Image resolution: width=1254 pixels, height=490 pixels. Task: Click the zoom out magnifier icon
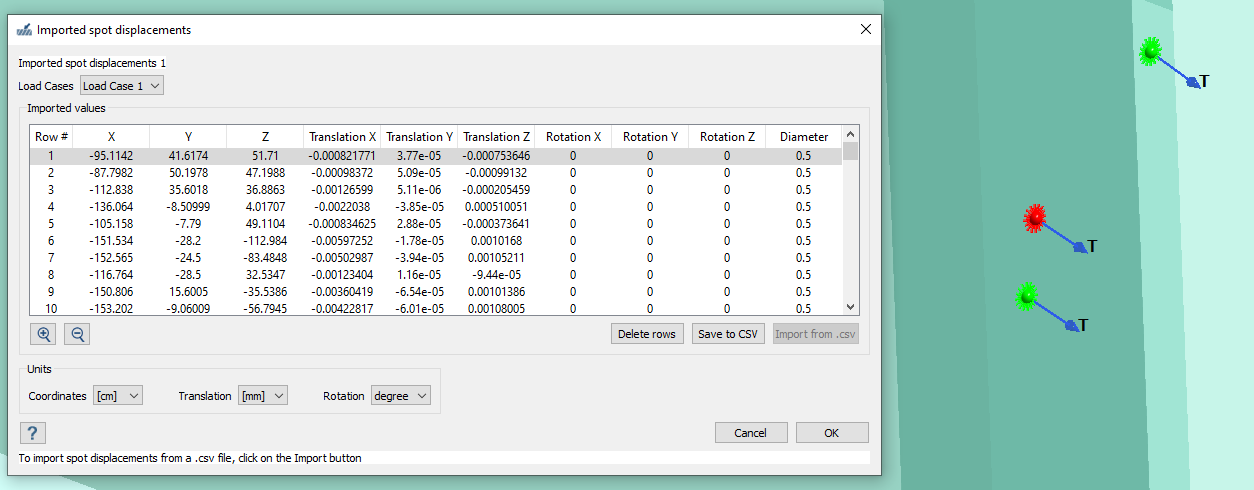77,334
